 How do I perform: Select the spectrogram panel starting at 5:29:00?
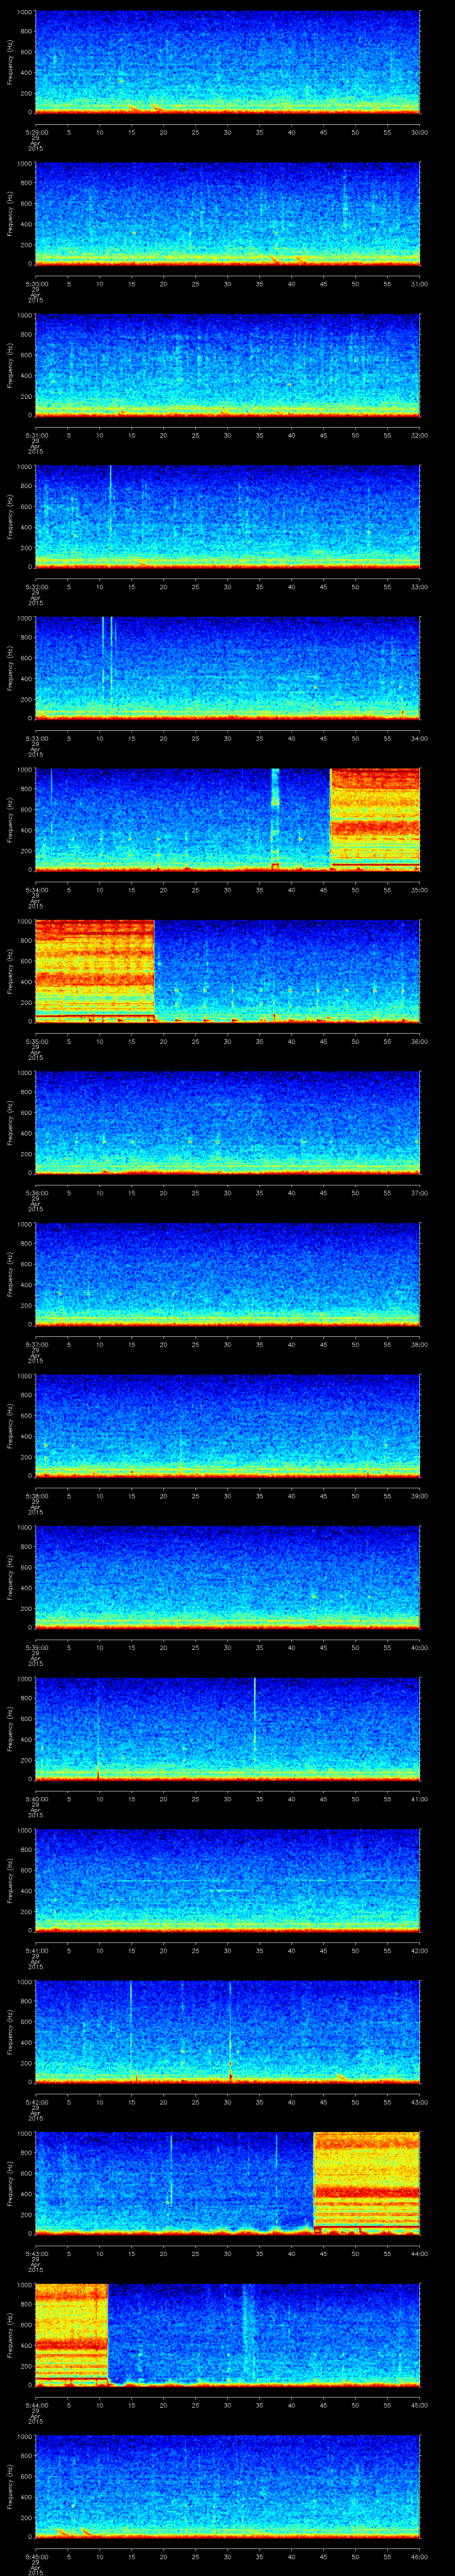[x=227, y=62]
